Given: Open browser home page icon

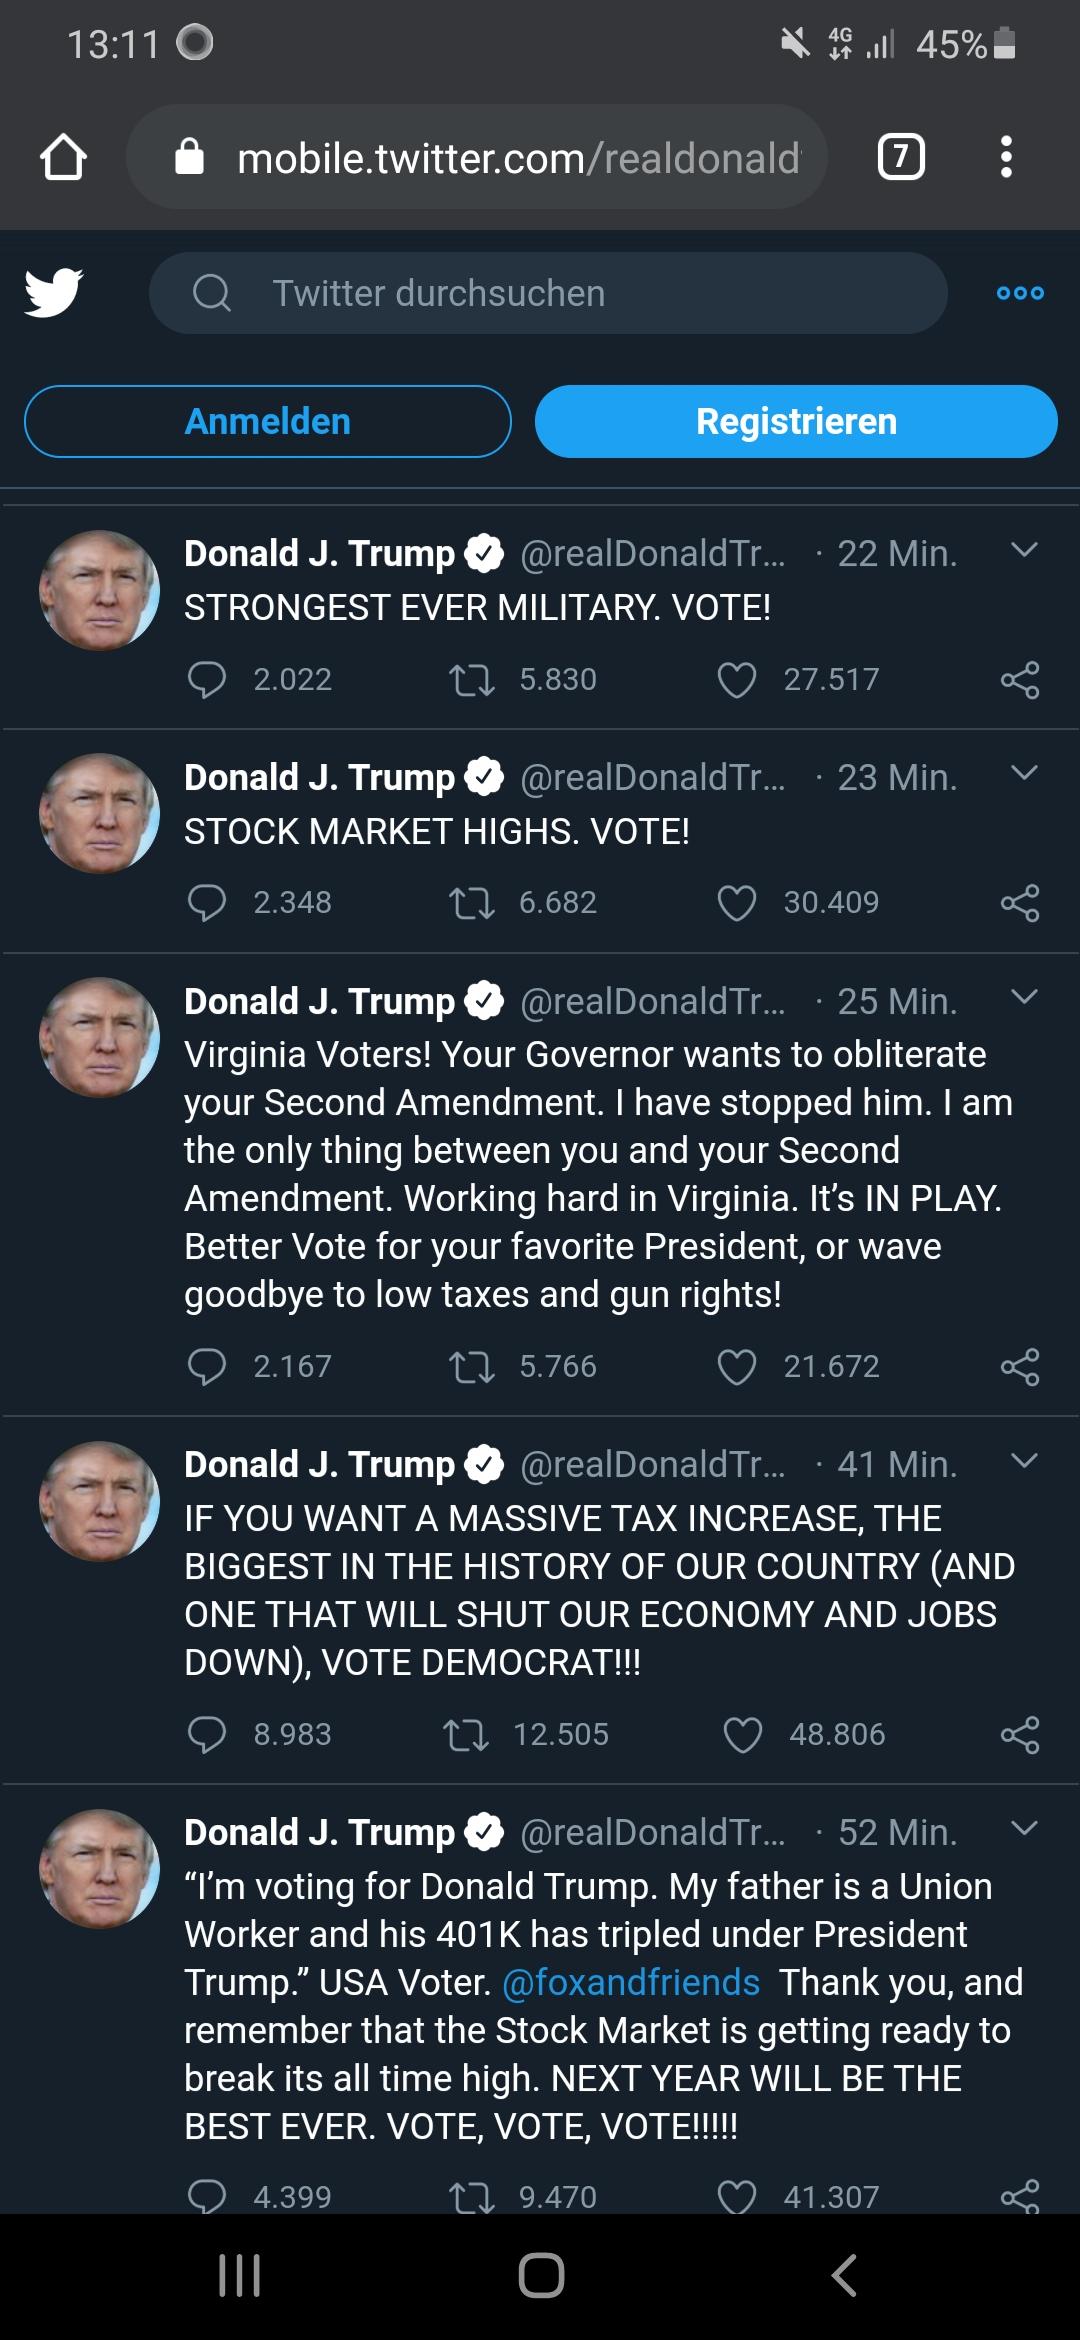Looking at the screenshot, I should (63, 157).
